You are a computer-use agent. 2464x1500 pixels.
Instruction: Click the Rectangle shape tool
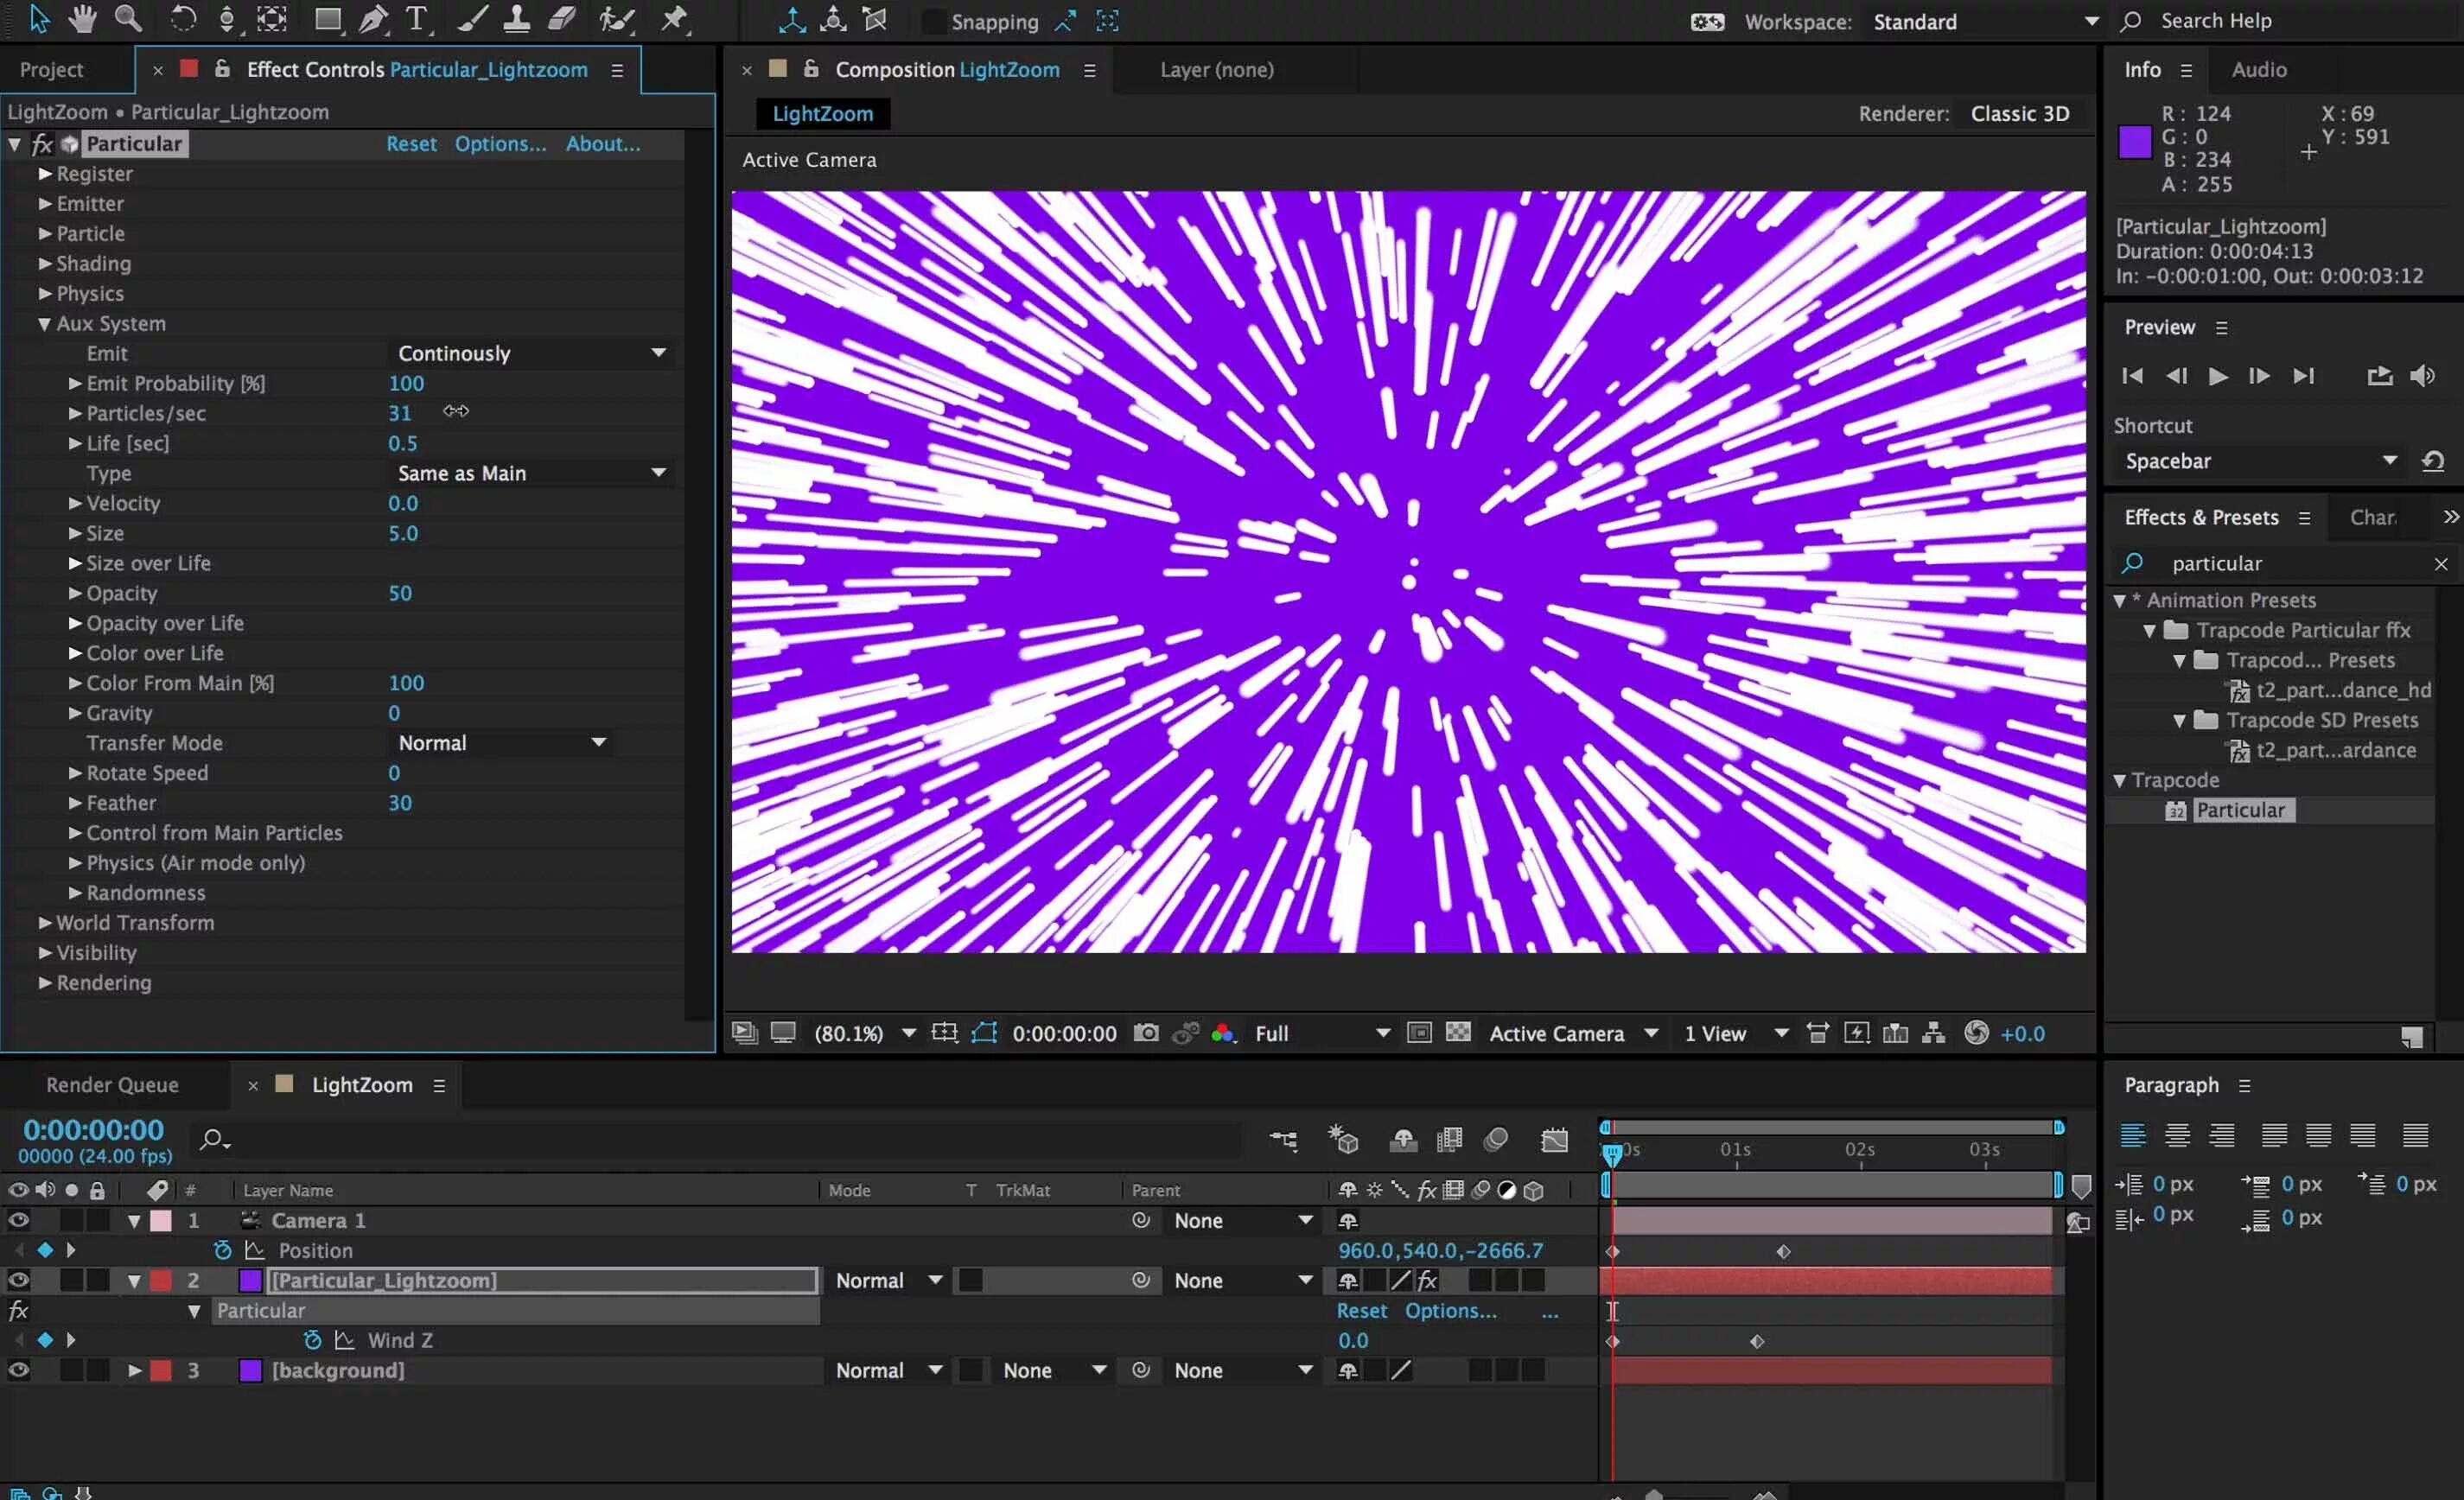[x=326, y=18]
